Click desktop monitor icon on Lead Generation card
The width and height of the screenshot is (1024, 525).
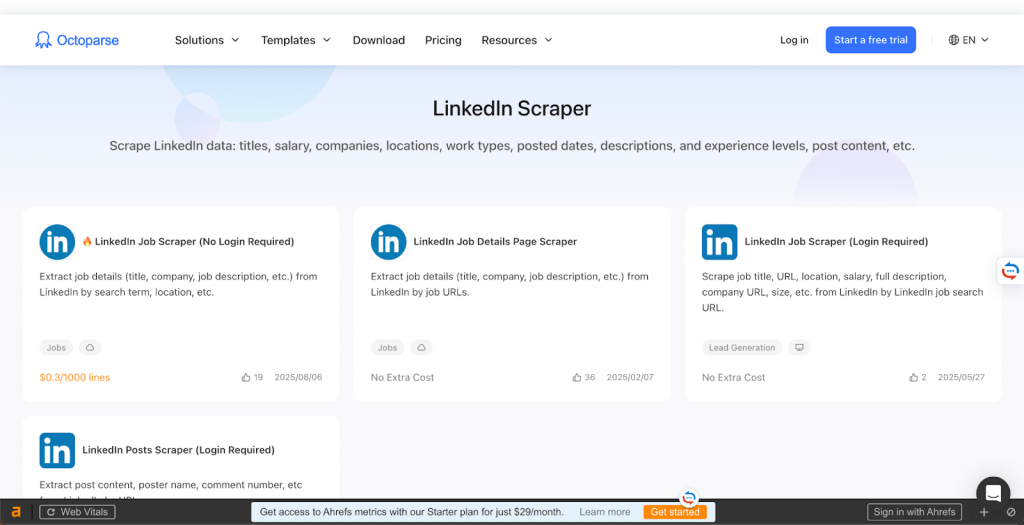(x=799, y=347)
